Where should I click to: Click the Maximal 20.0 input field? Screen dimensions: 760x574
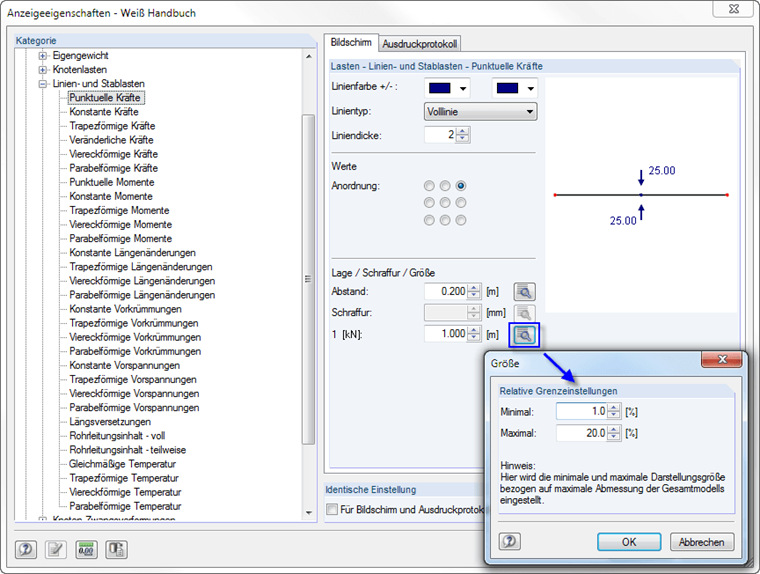click(x=582, y=433)
